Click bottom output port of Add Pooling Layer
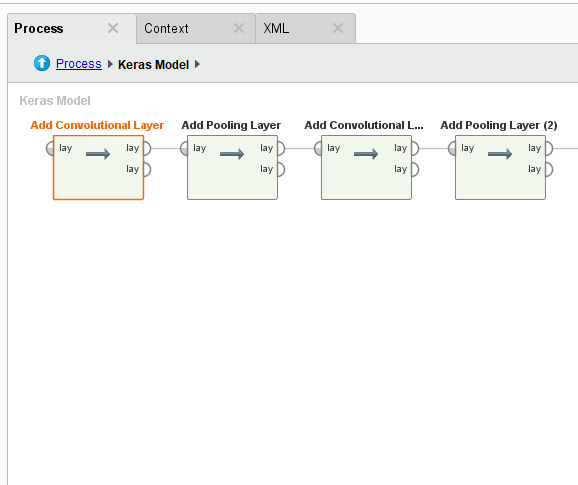This screenshot has height=485, width=578. [x=281, y=170]
